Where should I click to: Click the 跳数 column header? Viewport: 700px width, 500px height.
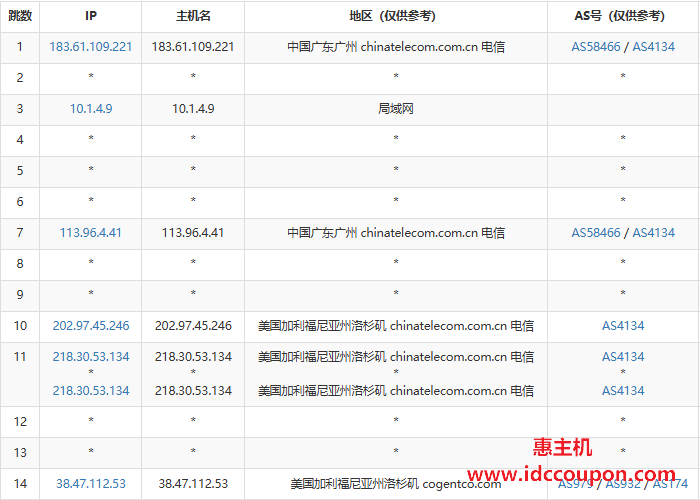[x=20, y=16]
